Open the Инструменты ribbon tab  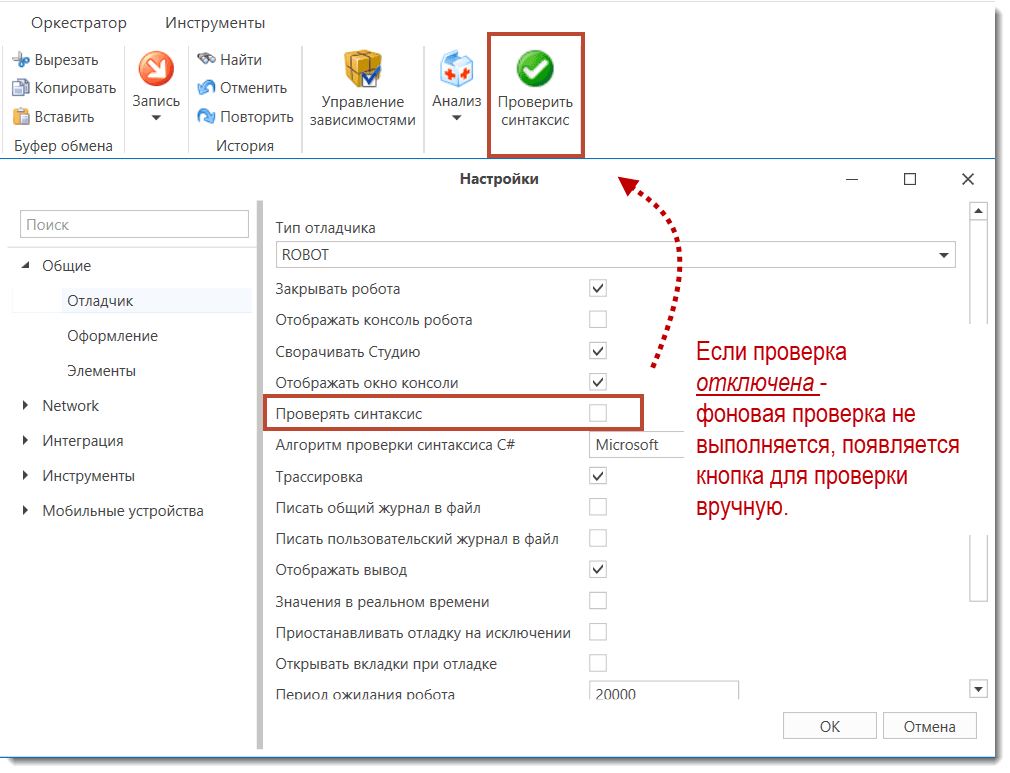tap(215, 22)
